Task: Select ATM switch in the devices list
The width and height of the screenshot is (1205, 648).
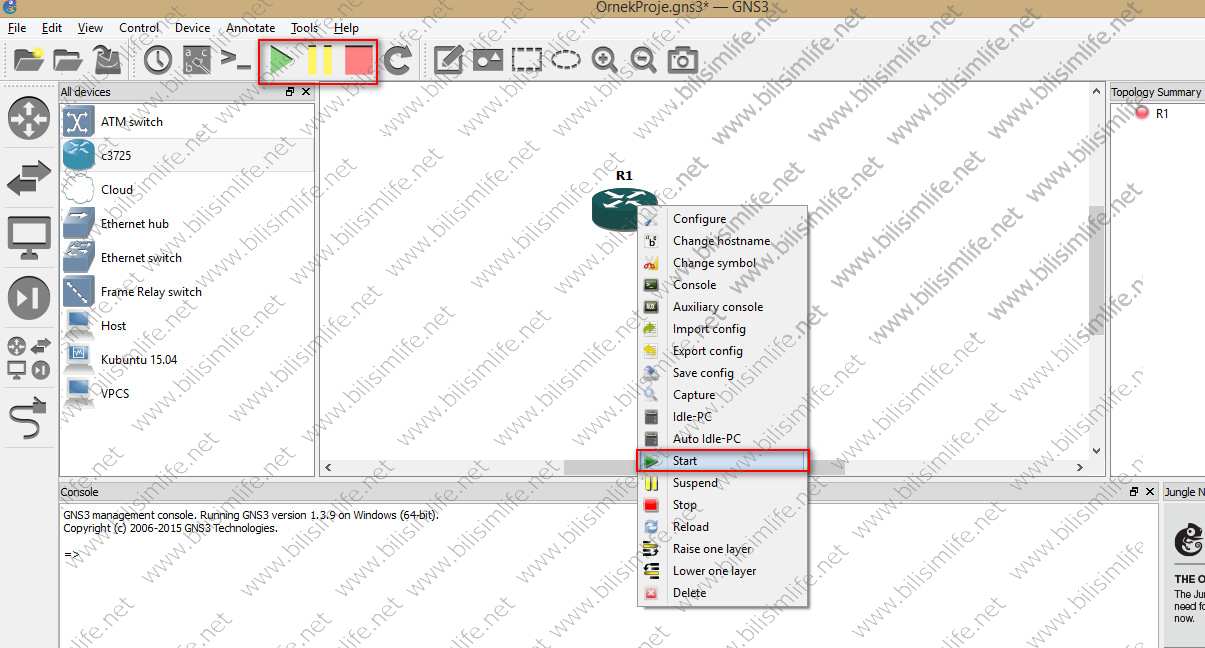Action: point(187,122)
